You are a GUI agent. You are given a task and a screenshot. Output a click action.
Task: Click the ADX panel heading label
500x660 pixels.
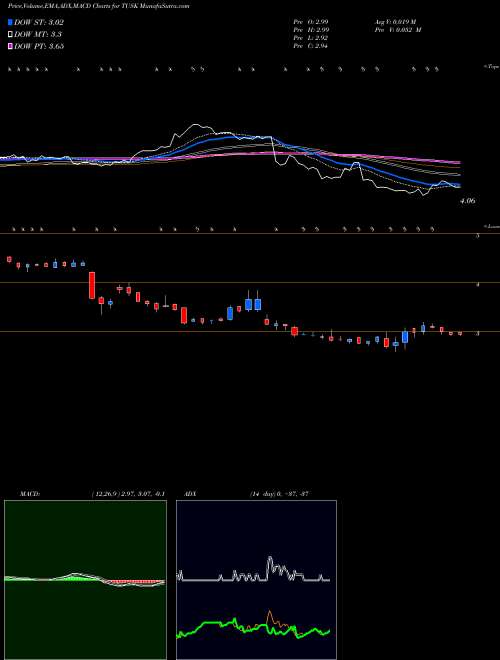pyautogui.click(x=191, y=493)
